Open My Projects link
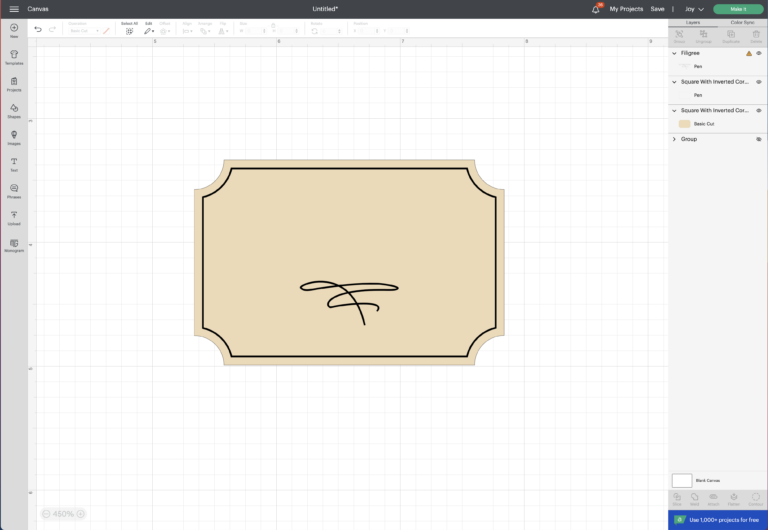 (x=626, y=9)
